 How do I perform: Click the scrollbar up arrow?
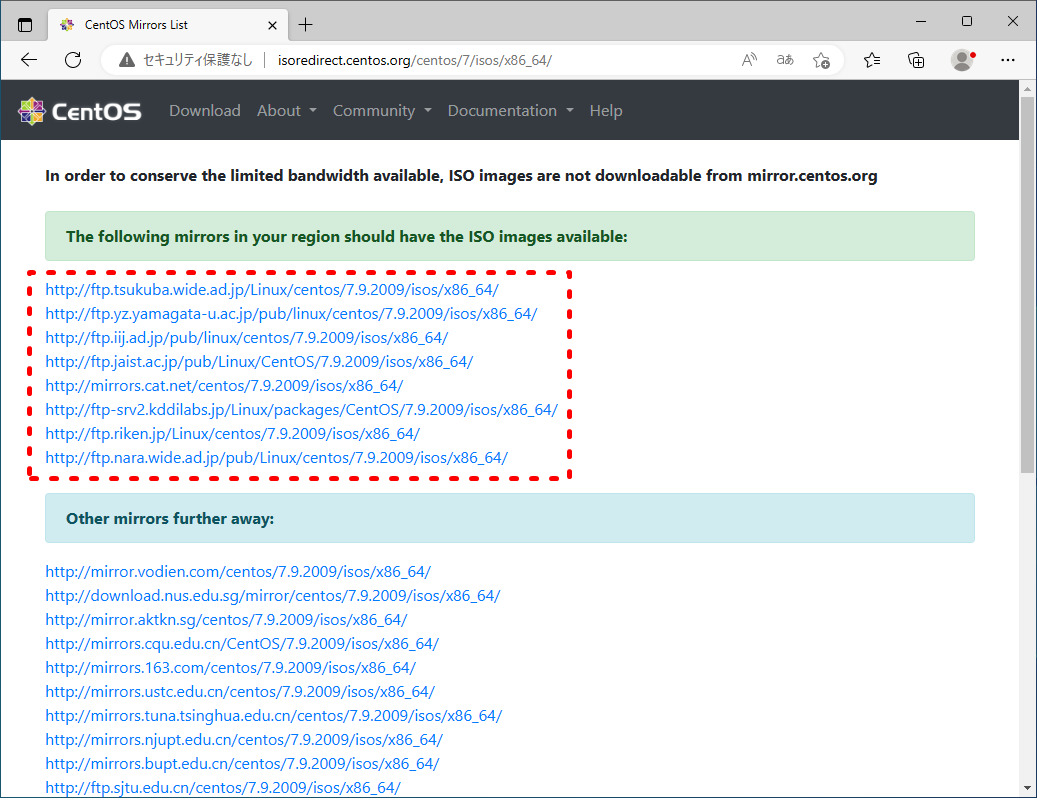click(x=1027, y=89)
